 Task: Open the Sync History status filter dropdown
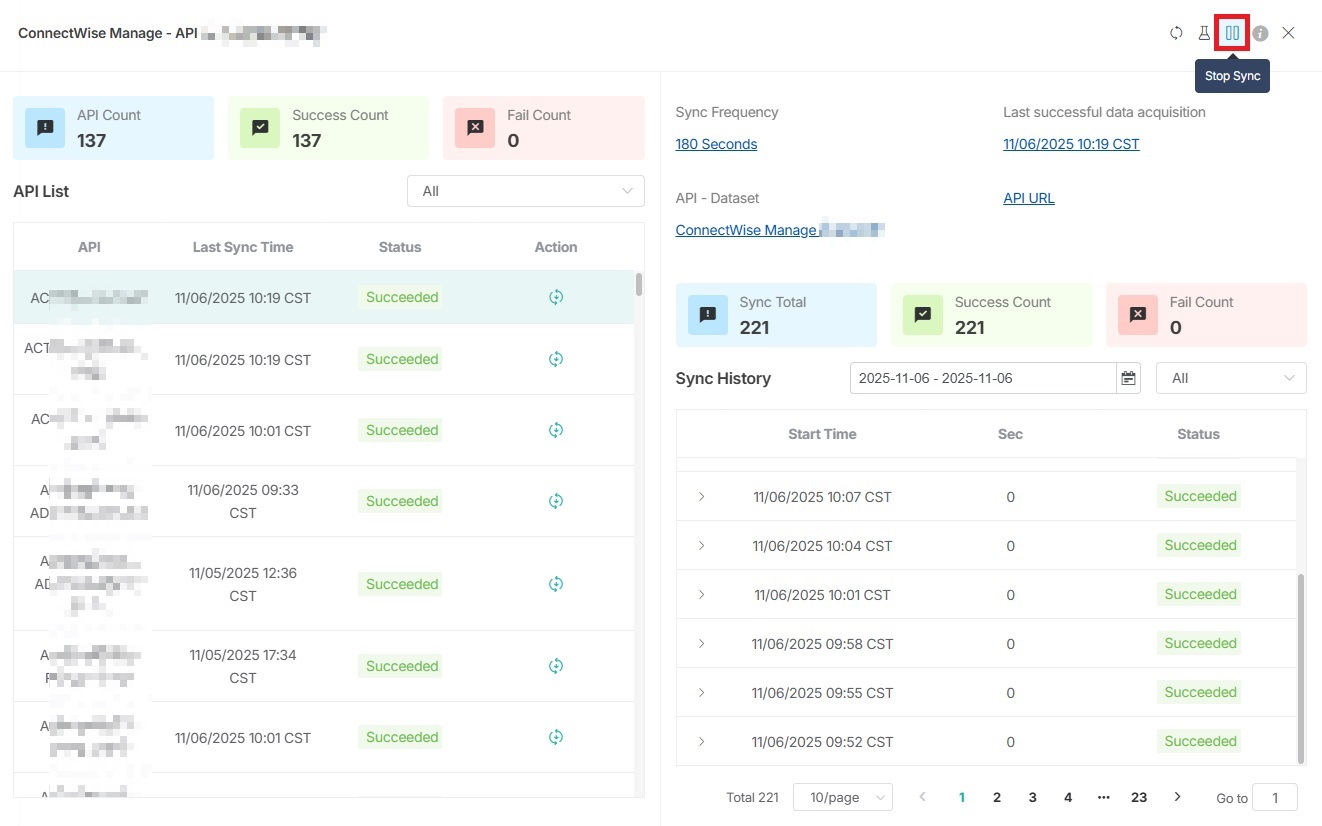(x=1230, y=378)
